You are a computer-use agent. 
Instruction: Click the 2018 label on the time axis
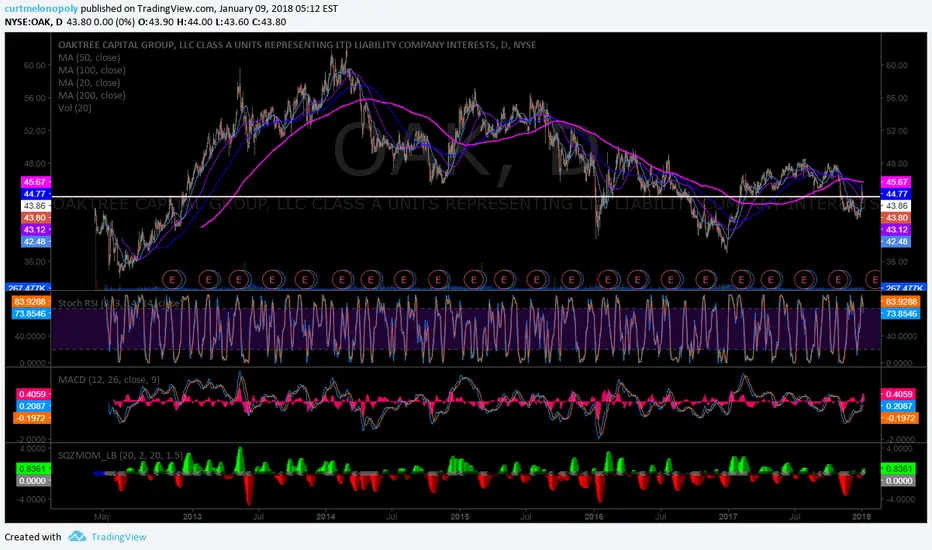[x=862, y=517]
